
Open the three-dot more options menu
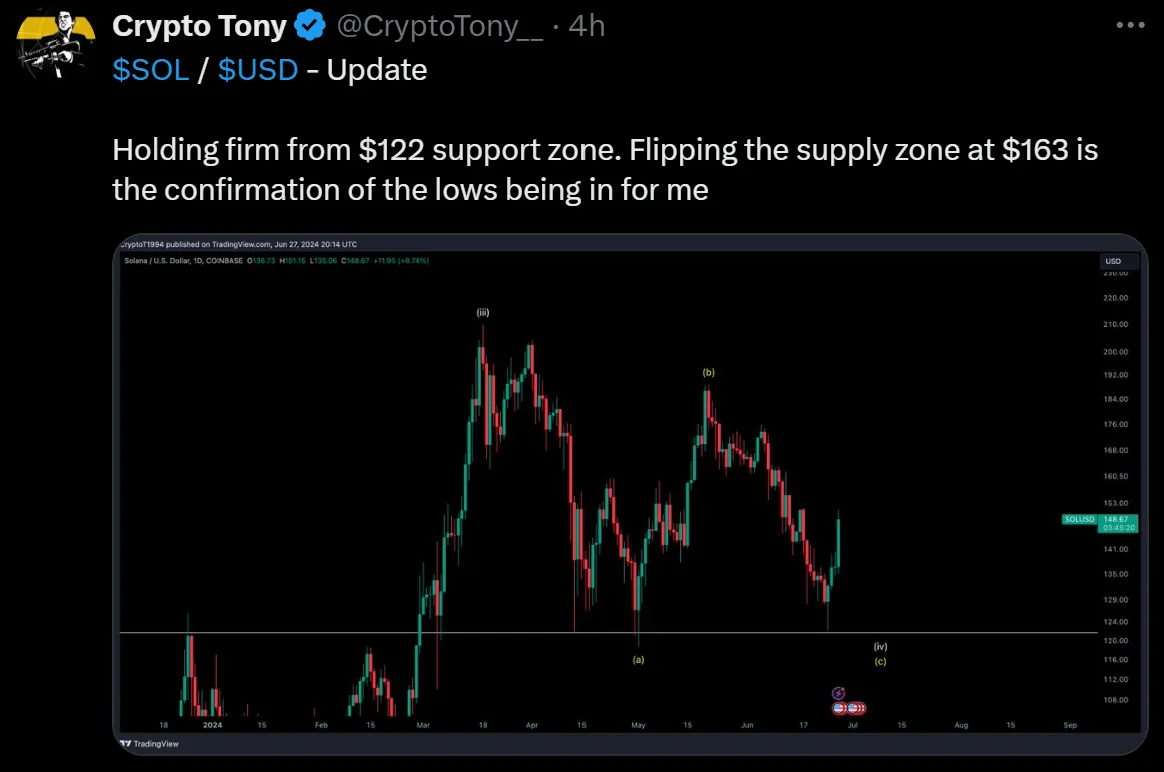(1130, 25)
